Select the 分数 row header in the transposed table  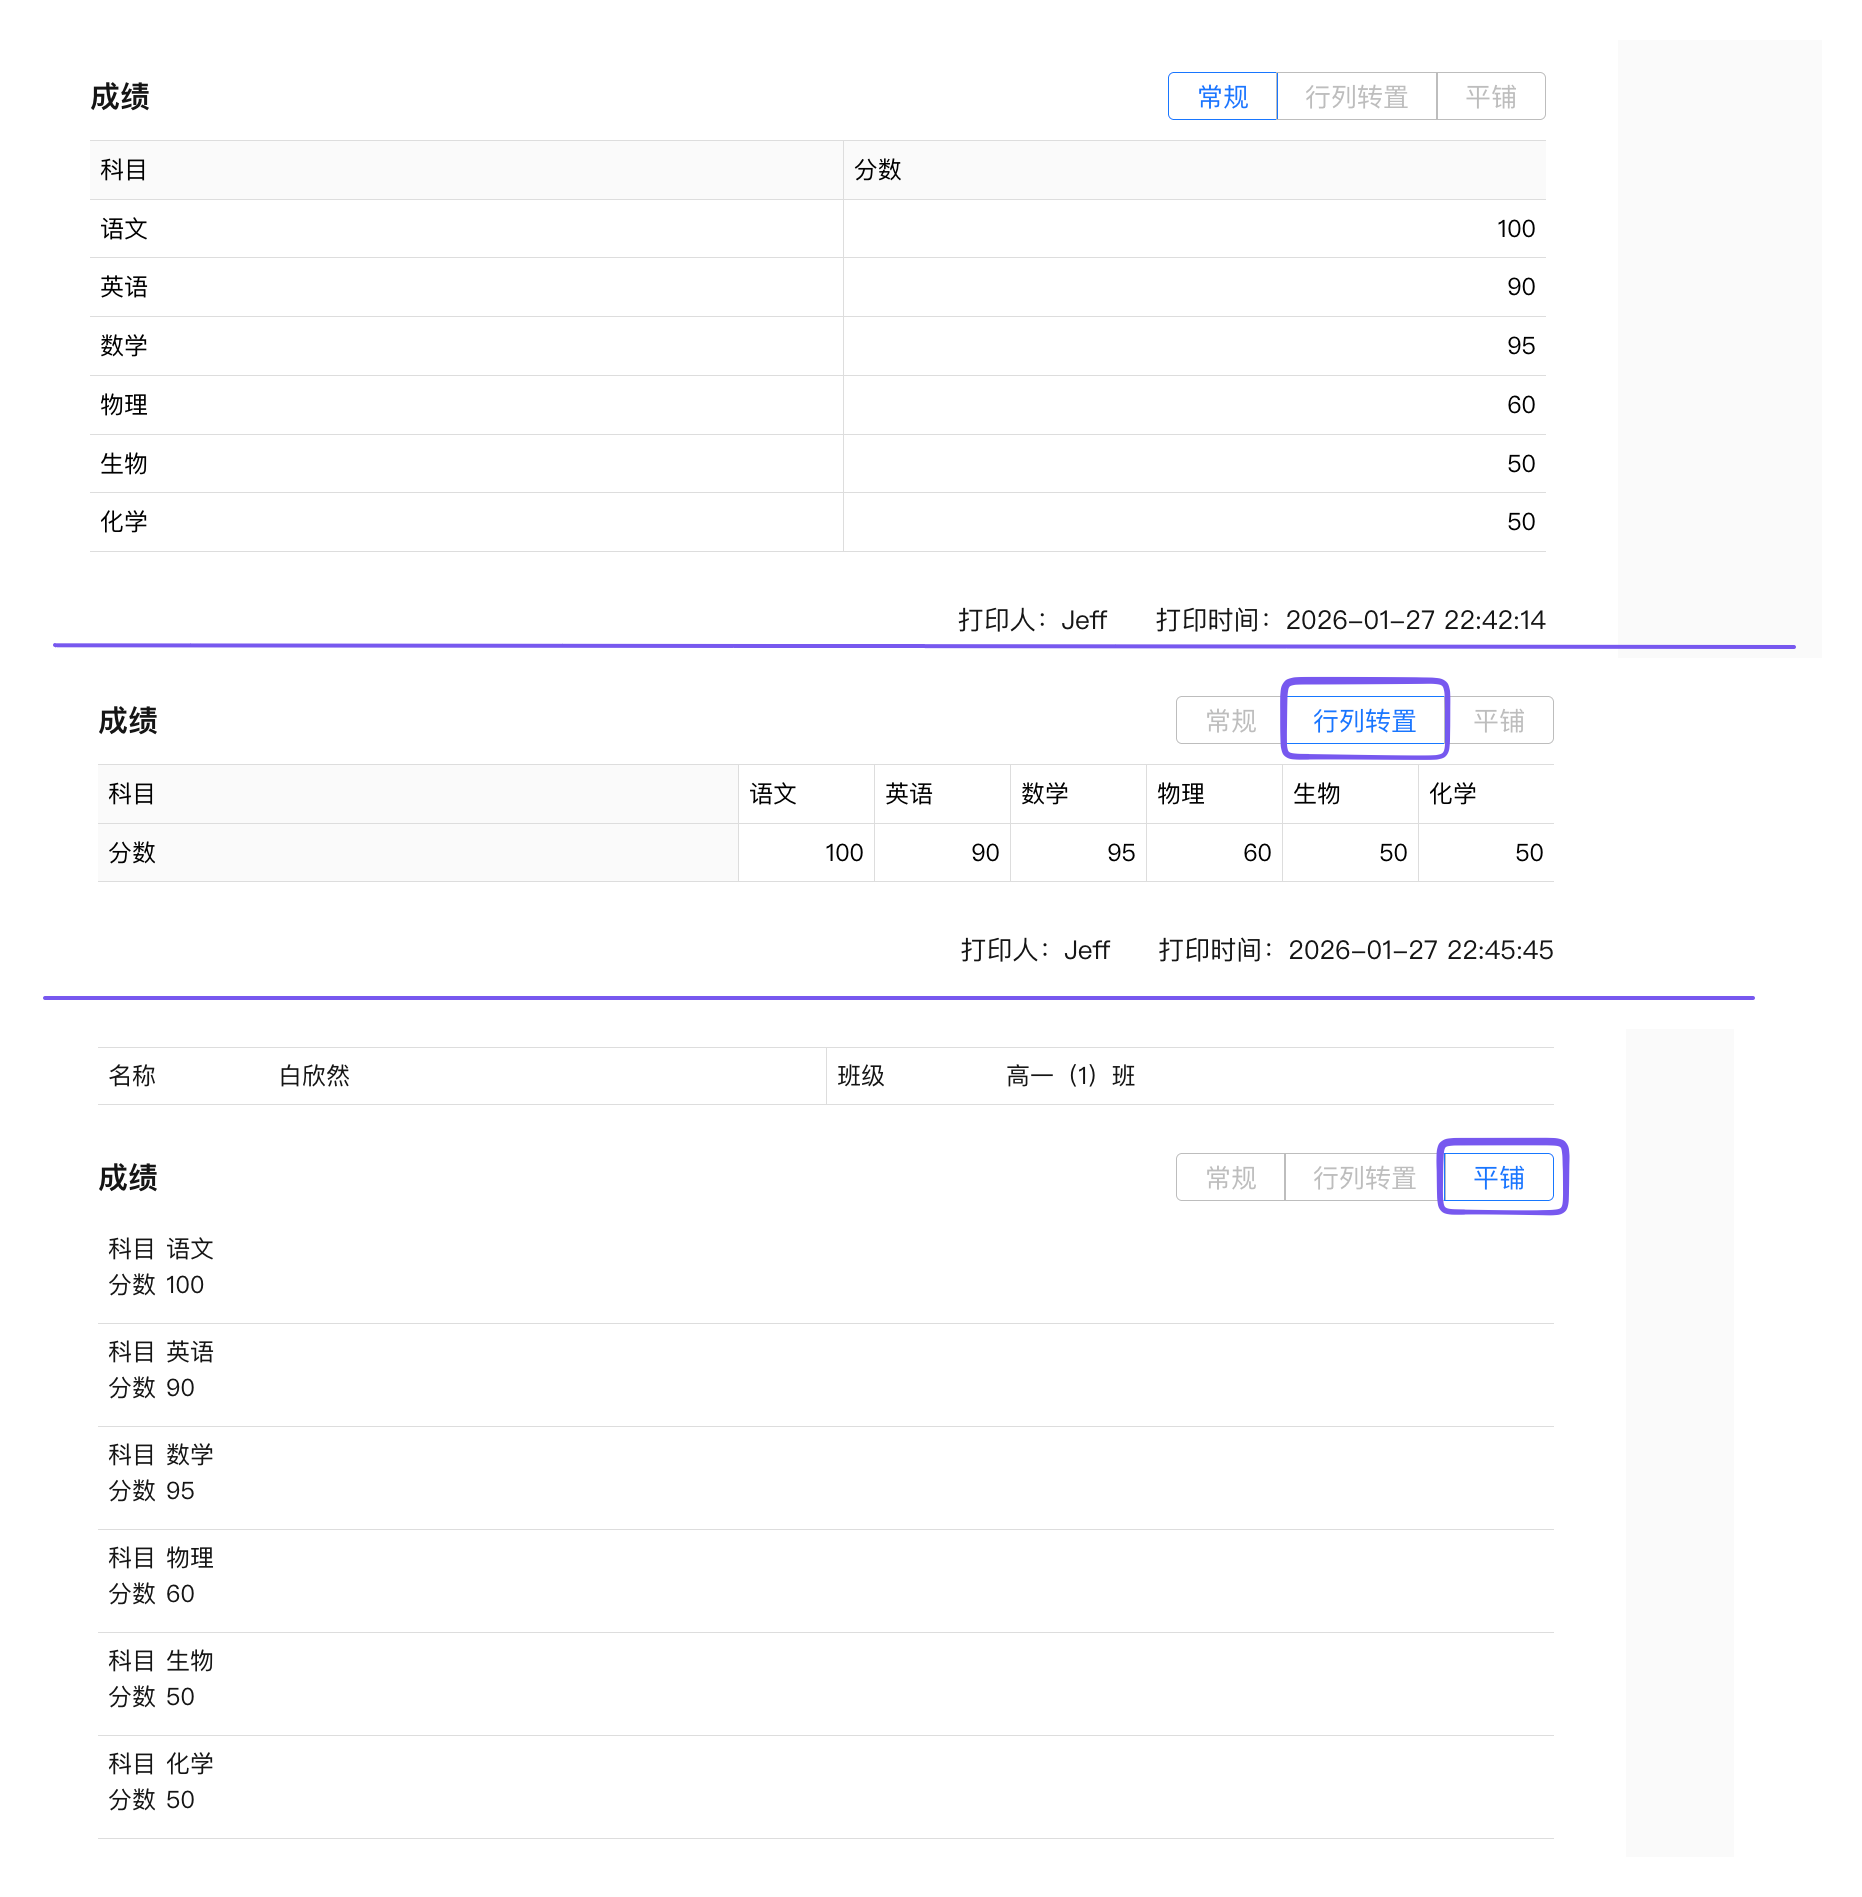[x=132, y=853]
